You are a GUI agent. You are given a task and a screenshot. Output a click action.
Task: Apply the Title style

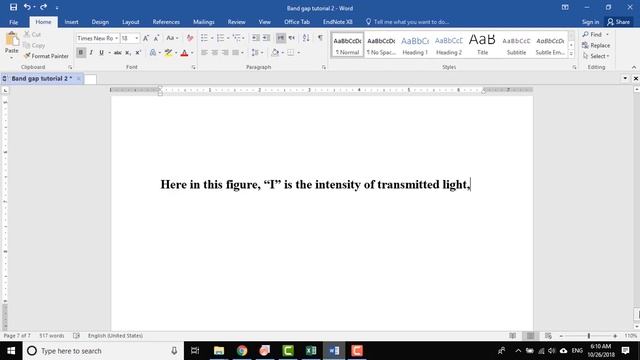click(482, 45)
